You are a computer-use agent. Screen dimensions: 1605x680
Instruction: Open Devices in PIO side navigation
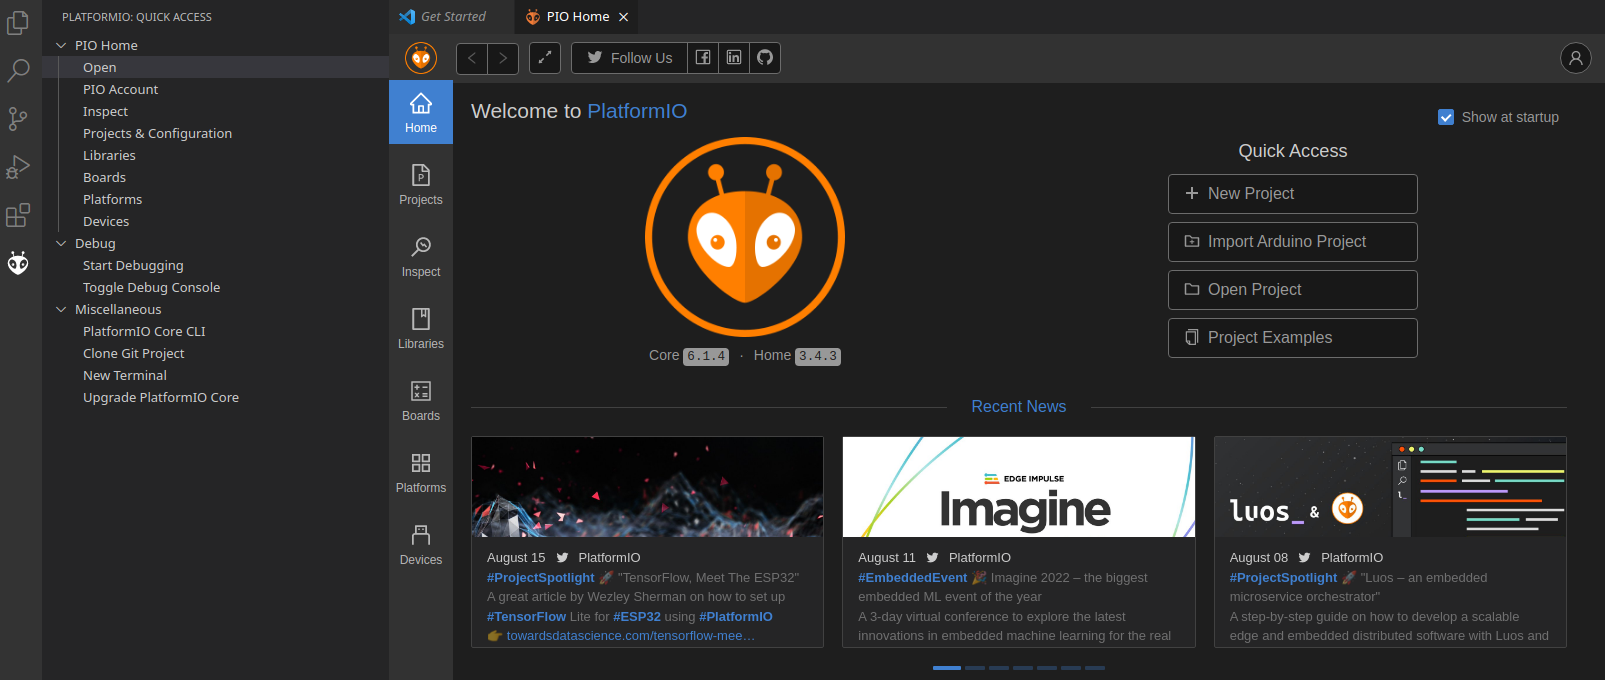pyautogui.click(x=421, y=546)
